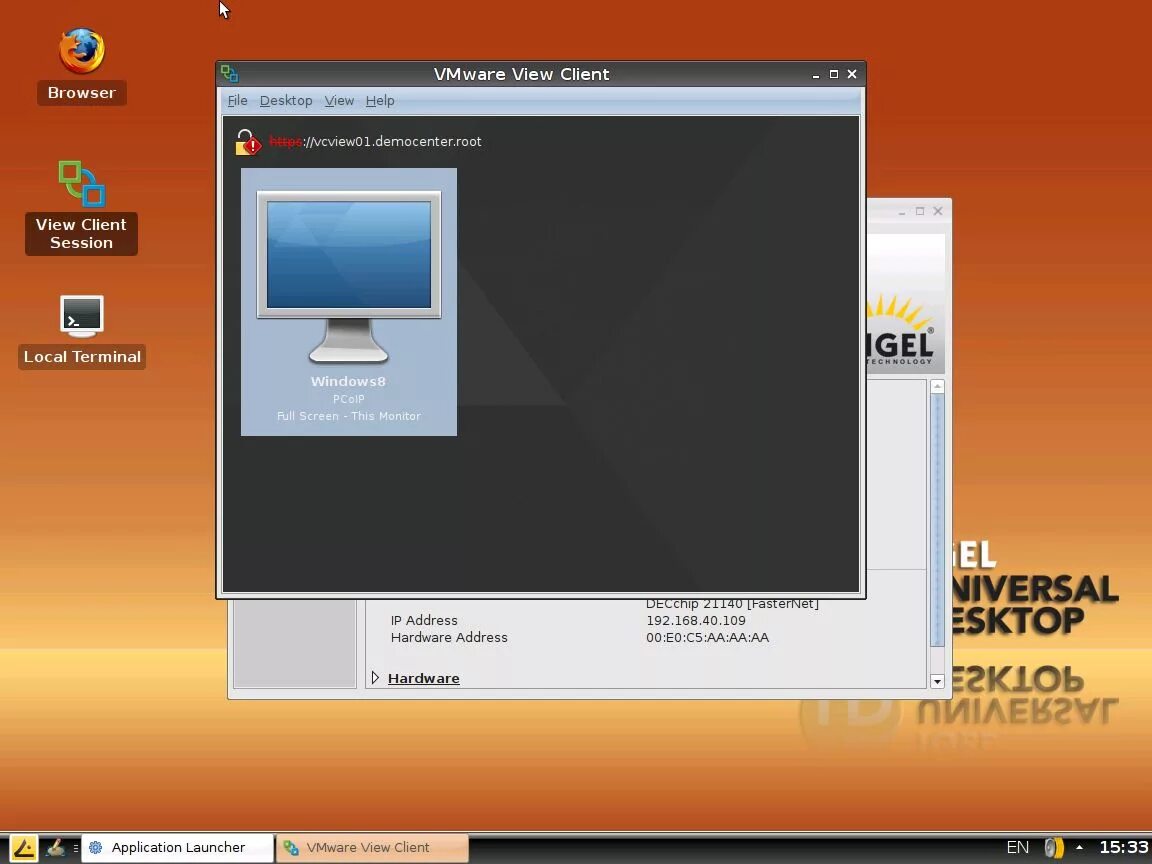This screenshot has width=1152, height=864.
Task: Open the View menu
Action: 339,101
